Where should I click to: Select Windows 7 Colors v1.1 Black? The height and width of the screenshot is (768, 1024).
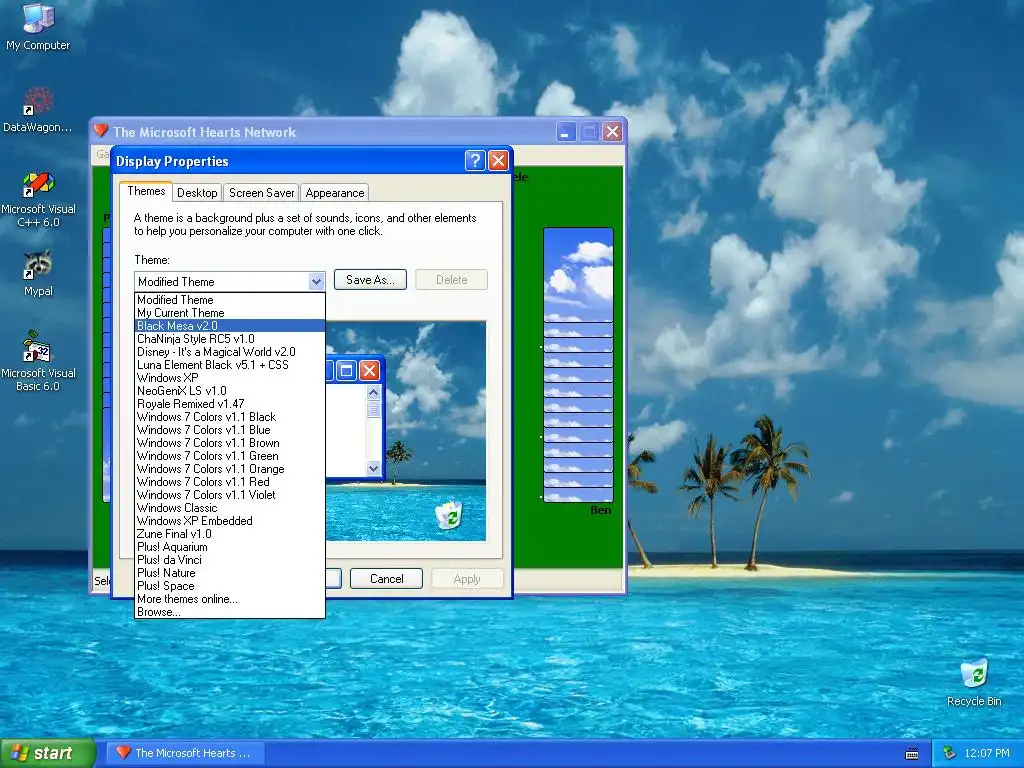point(229,417)
